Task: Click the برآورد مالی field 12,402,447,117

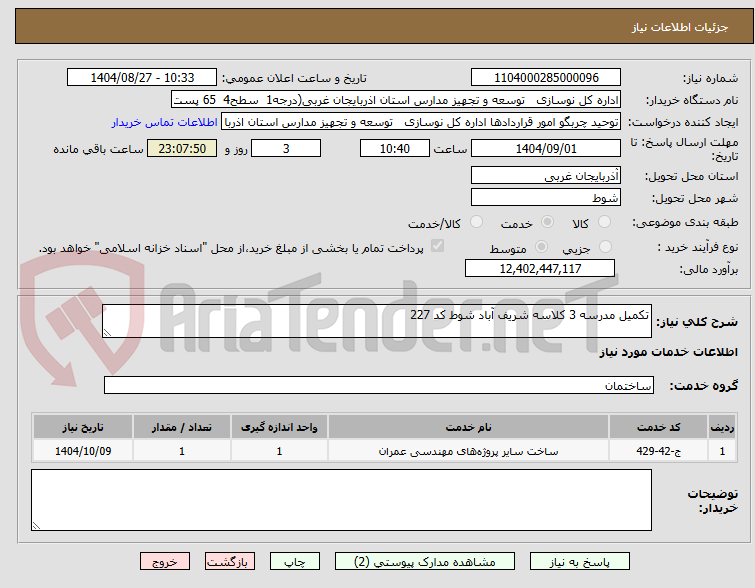Action: tap(540, 268)
